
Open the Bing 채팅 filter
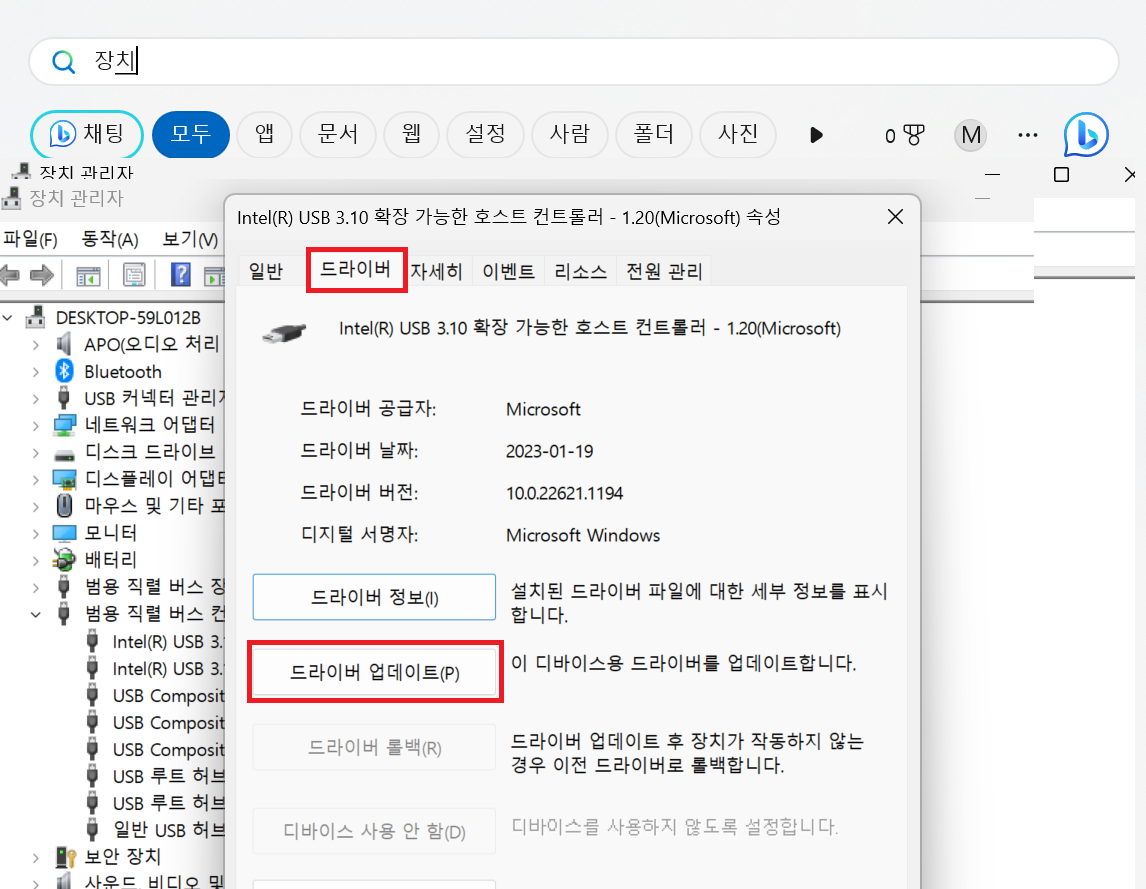point(87,135)
